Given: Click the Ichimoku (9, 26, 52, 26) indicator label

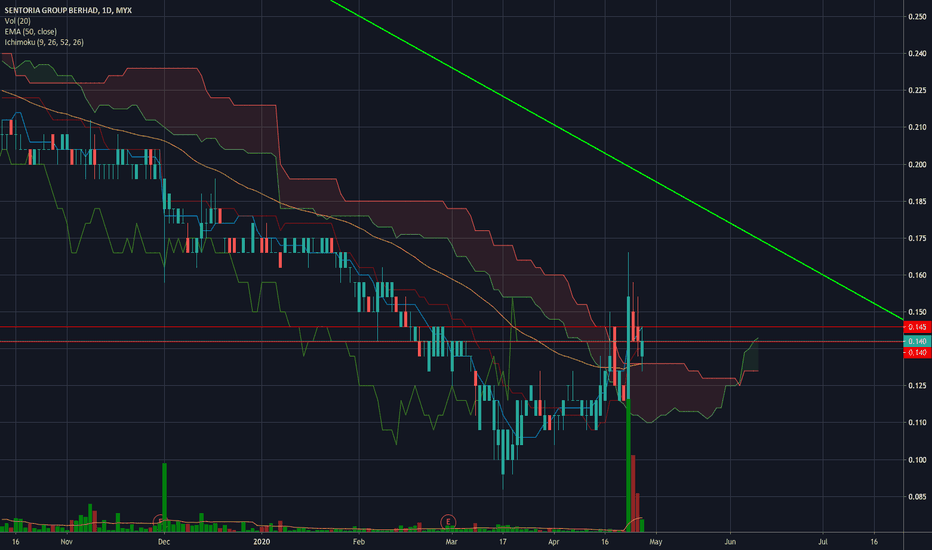Looking at the screenshot, I should tap(44, 42).
